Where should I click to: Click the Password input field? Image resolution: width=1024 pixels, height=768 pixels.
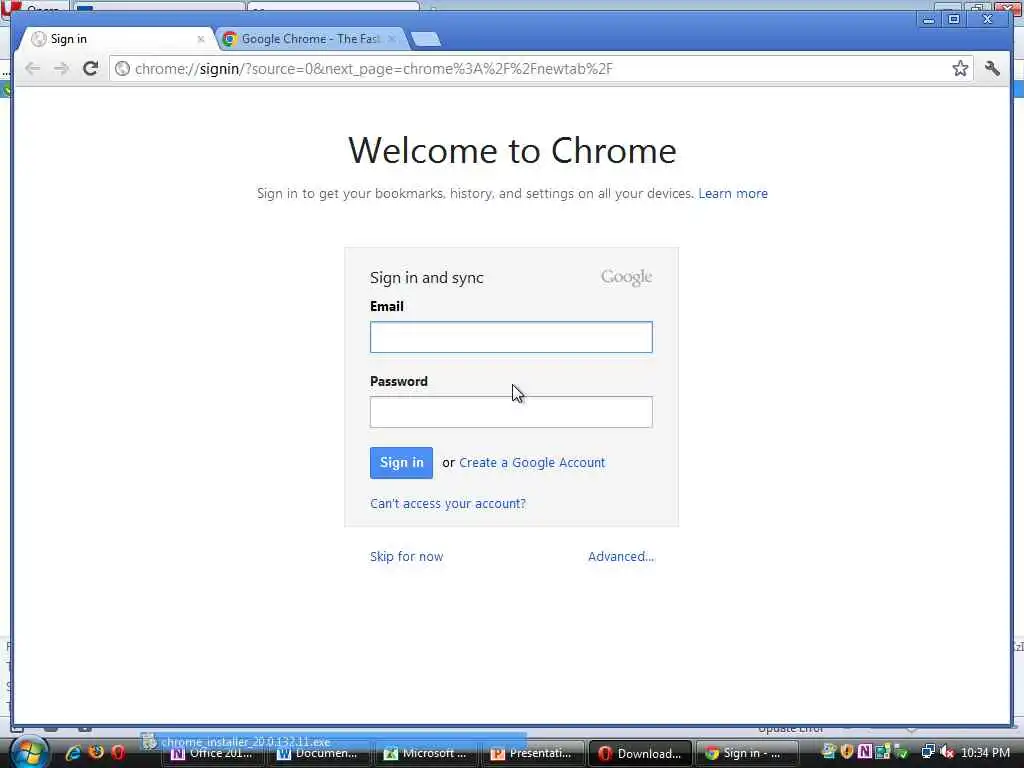pos(511,412)
